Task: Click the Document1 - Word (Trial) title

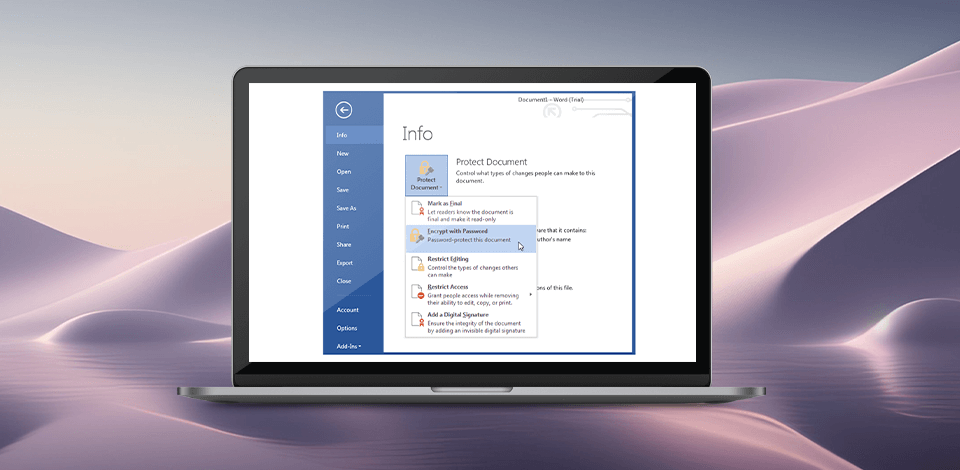Action: point(551,100)
